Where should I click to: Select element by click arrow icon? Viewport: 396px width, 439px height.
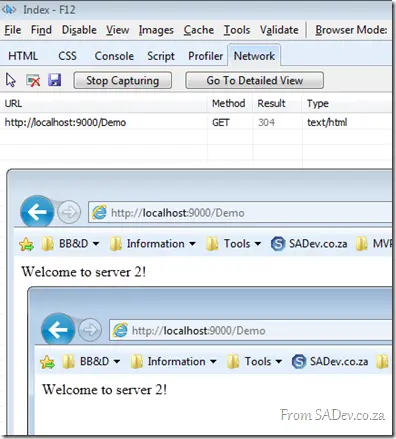tap(11, 80)
